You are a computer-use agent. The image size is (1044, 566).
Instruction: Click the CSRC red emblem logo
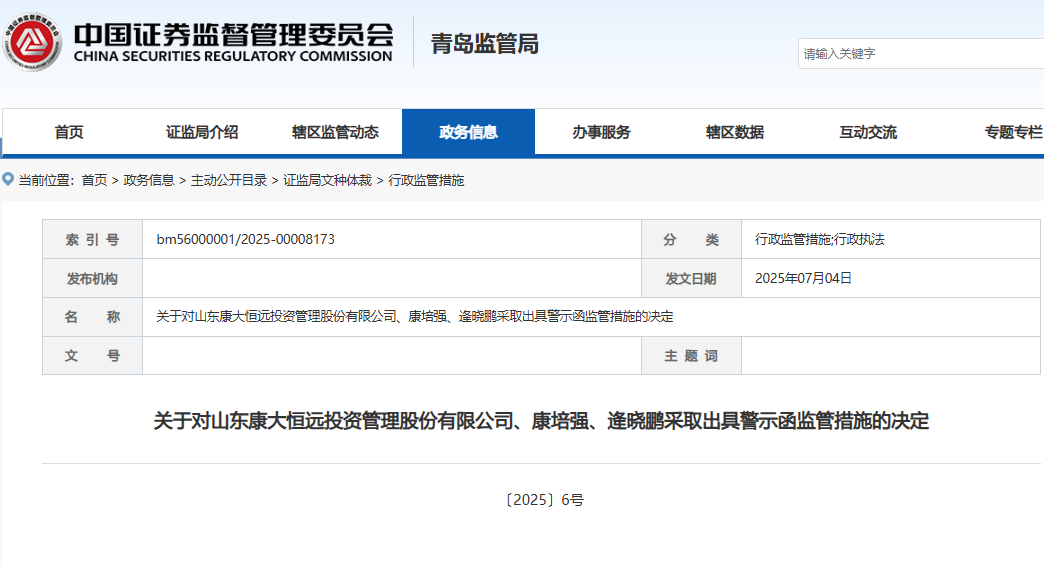point(32,42)
